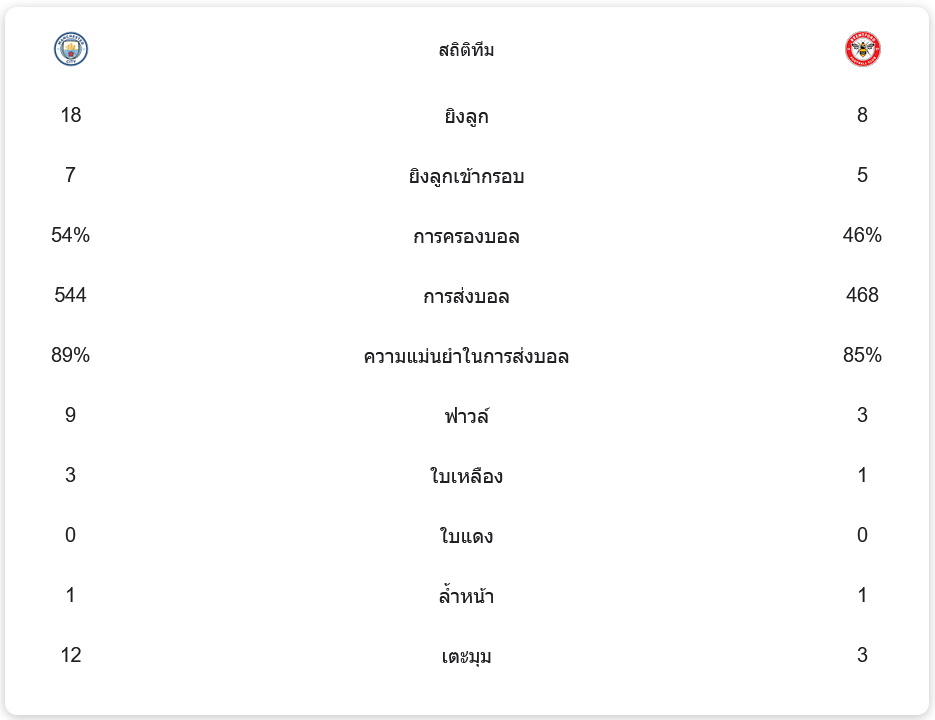Select Manchester City's 12 corners value
The image size is (935, 720).
tap(71, 656)
